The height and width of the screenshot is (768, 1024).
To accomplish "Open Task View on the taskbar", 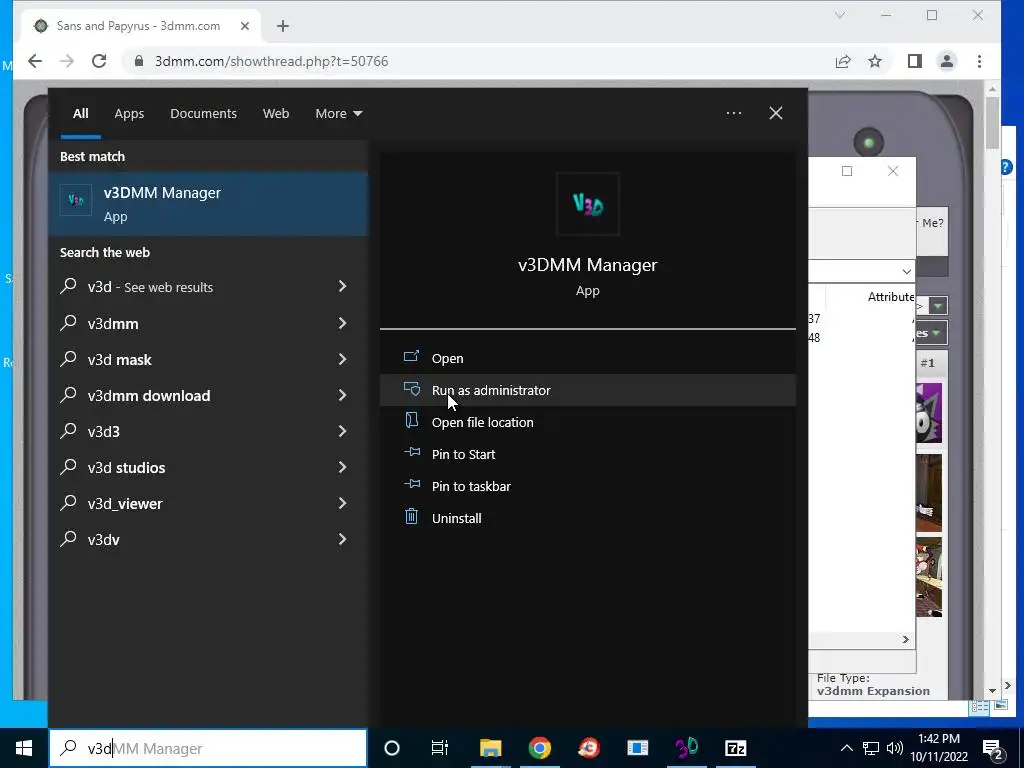I will tap(440, 748).
